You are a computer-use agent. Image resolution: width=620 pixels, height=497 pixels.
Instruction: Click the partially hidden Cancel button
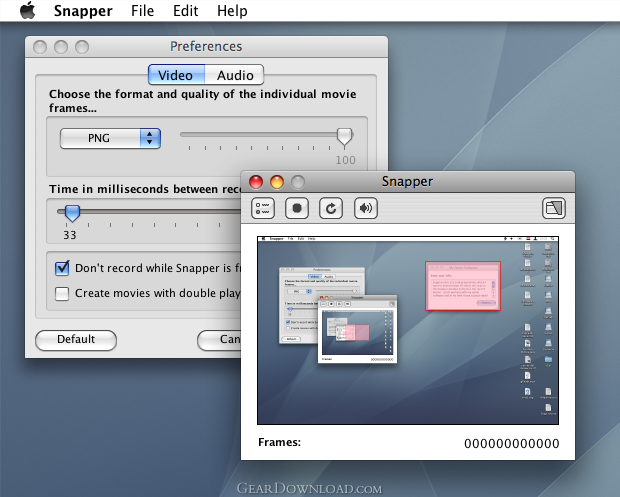point(219,340)
